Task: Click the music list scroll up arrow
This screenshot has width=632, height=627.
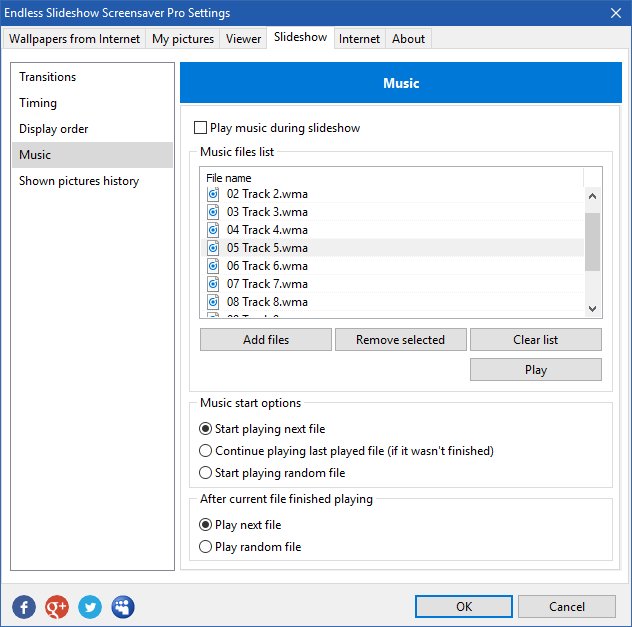Action: click(x=592, y=197)
